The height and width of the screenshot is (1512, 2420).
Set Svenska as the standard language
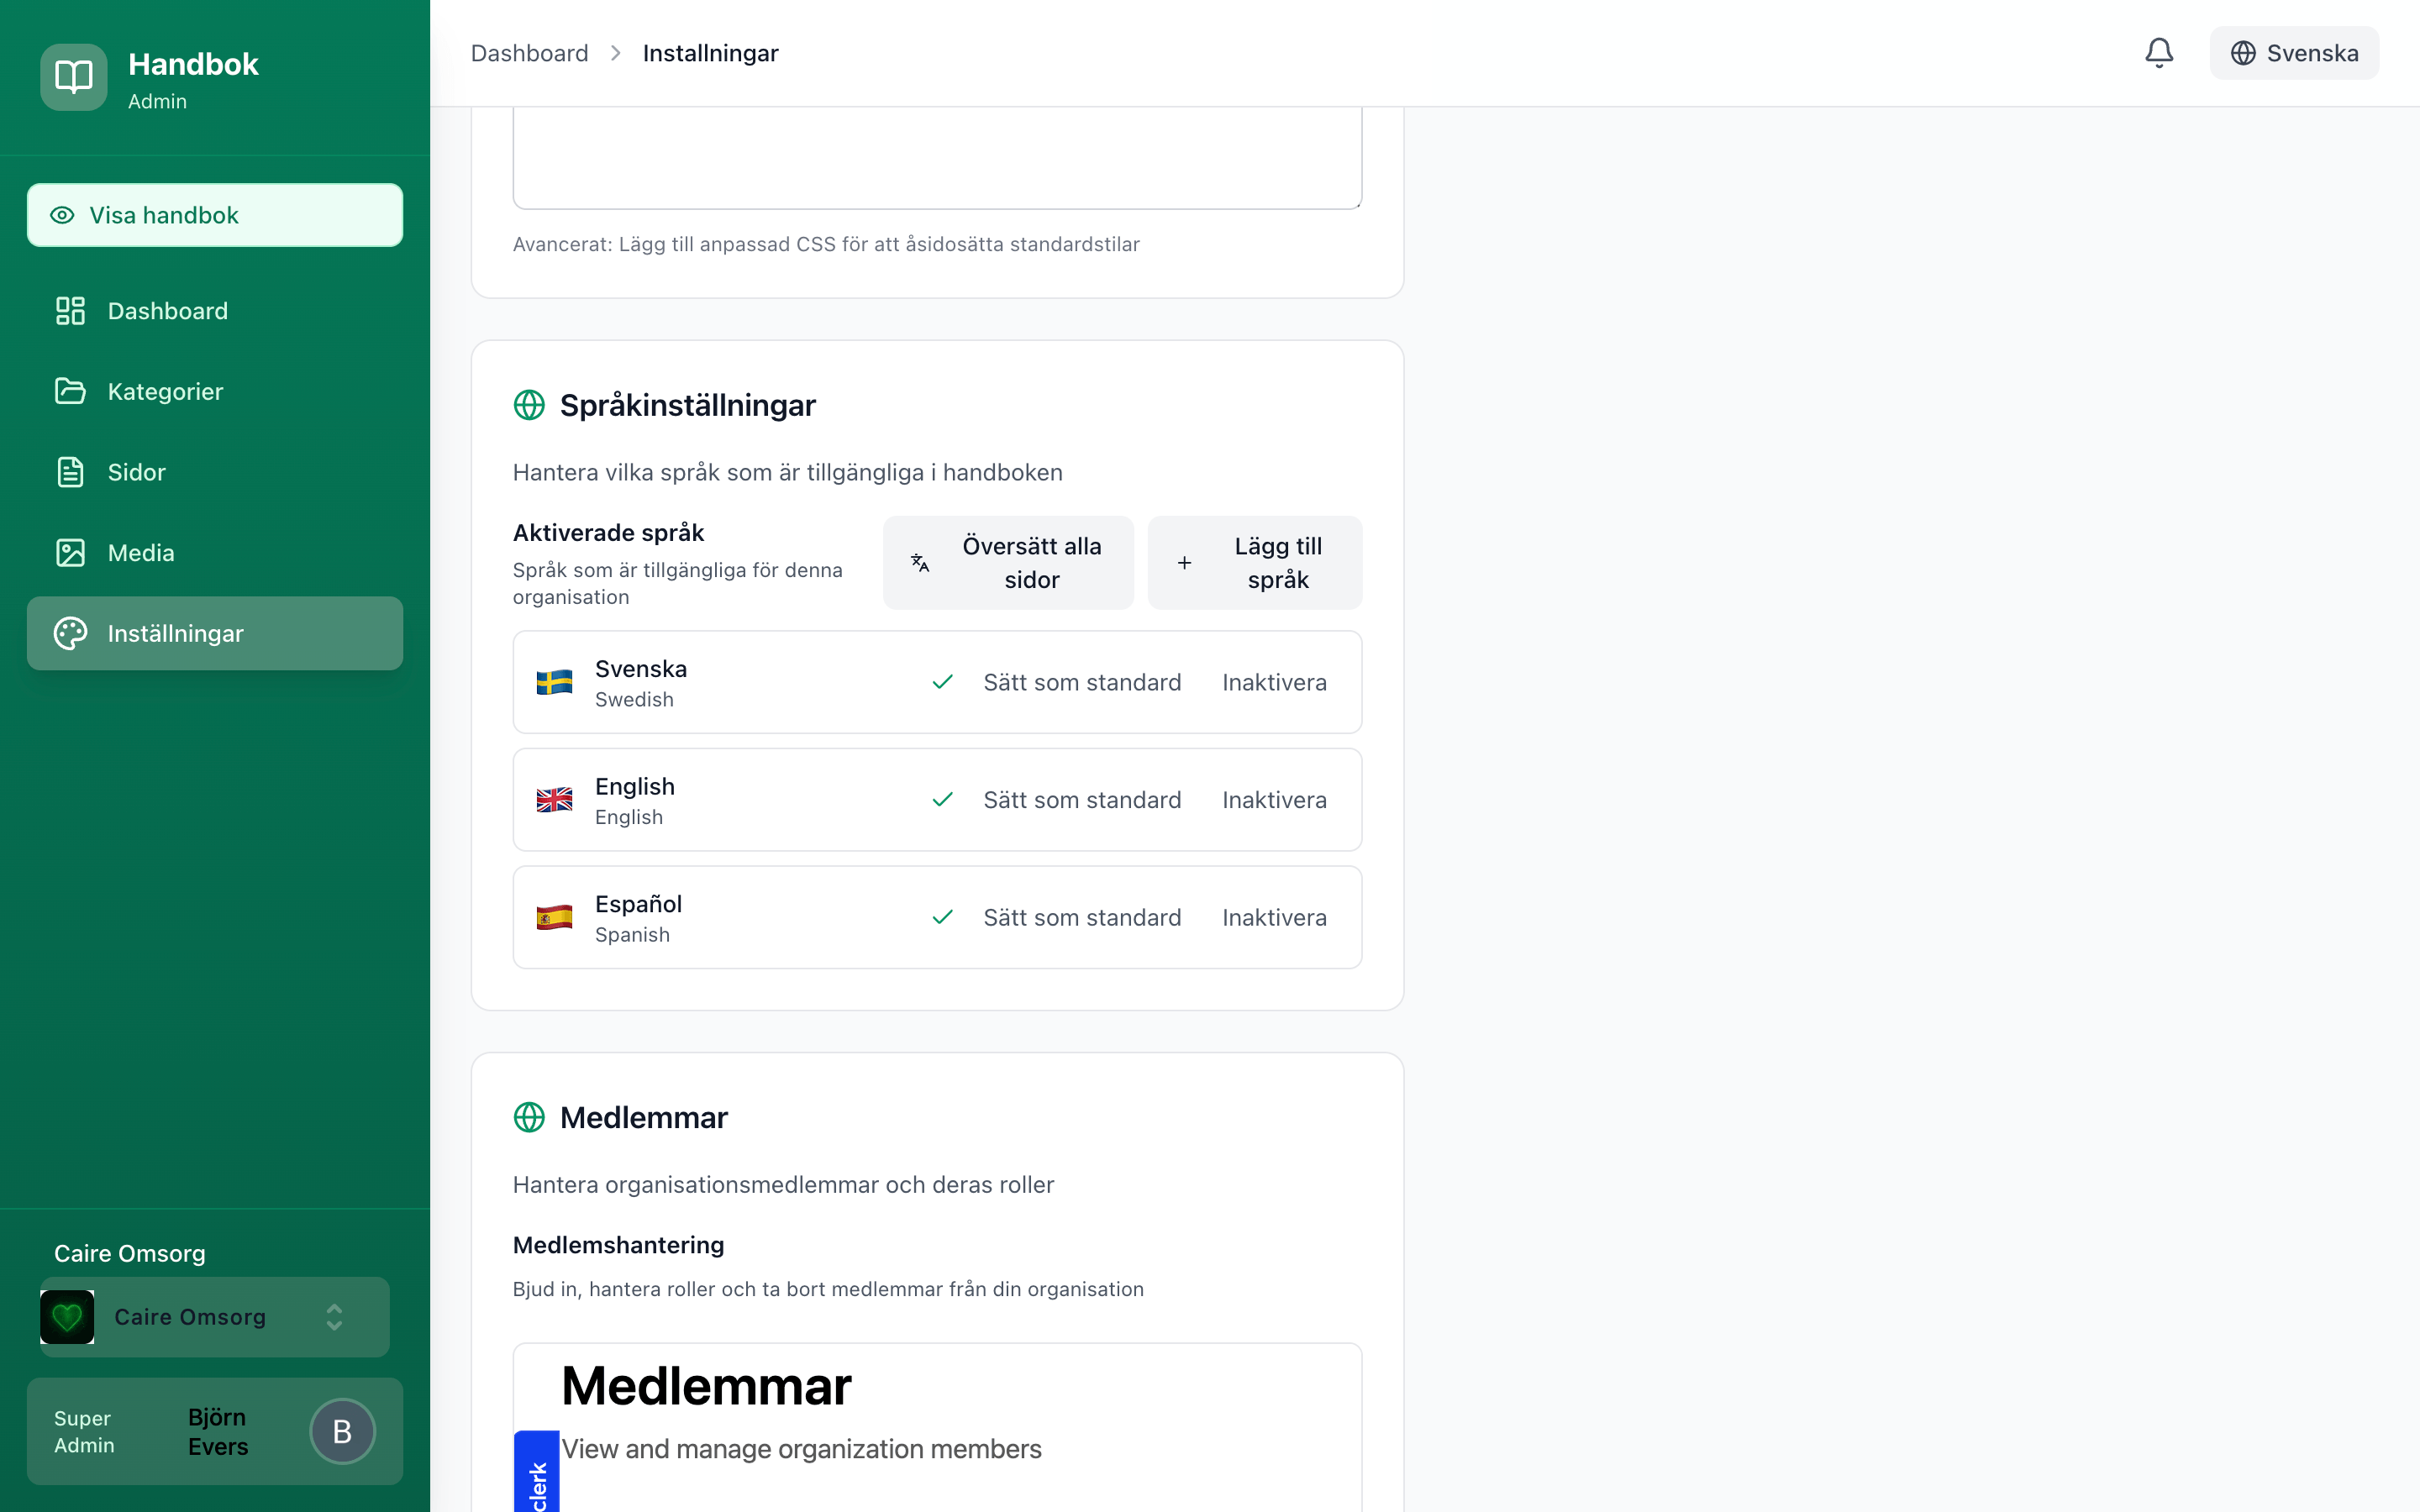click(1083, 682)
